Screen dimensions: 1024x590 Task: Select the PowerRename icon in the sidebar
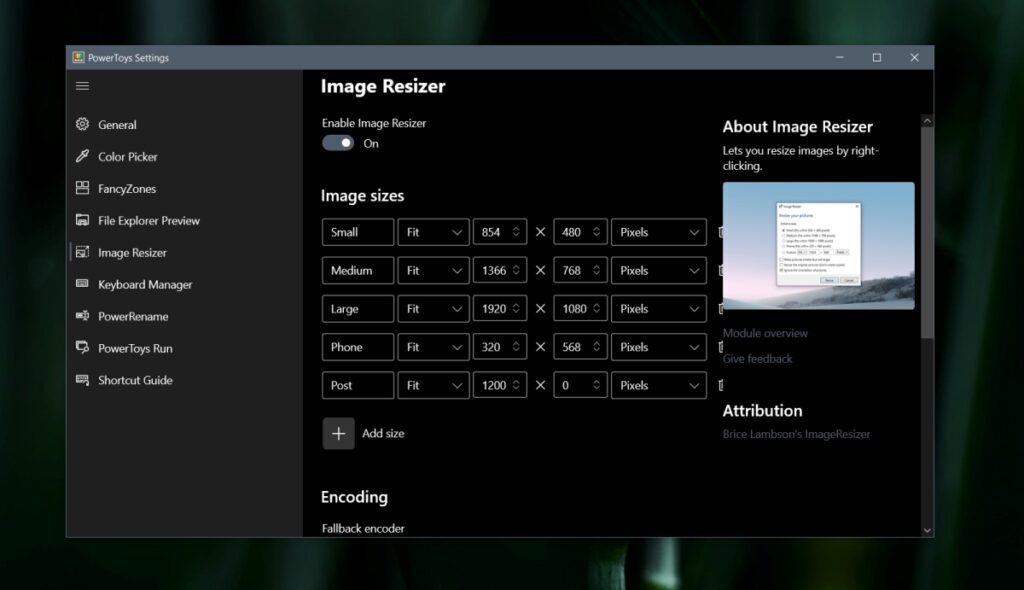(x=84, y=316)
